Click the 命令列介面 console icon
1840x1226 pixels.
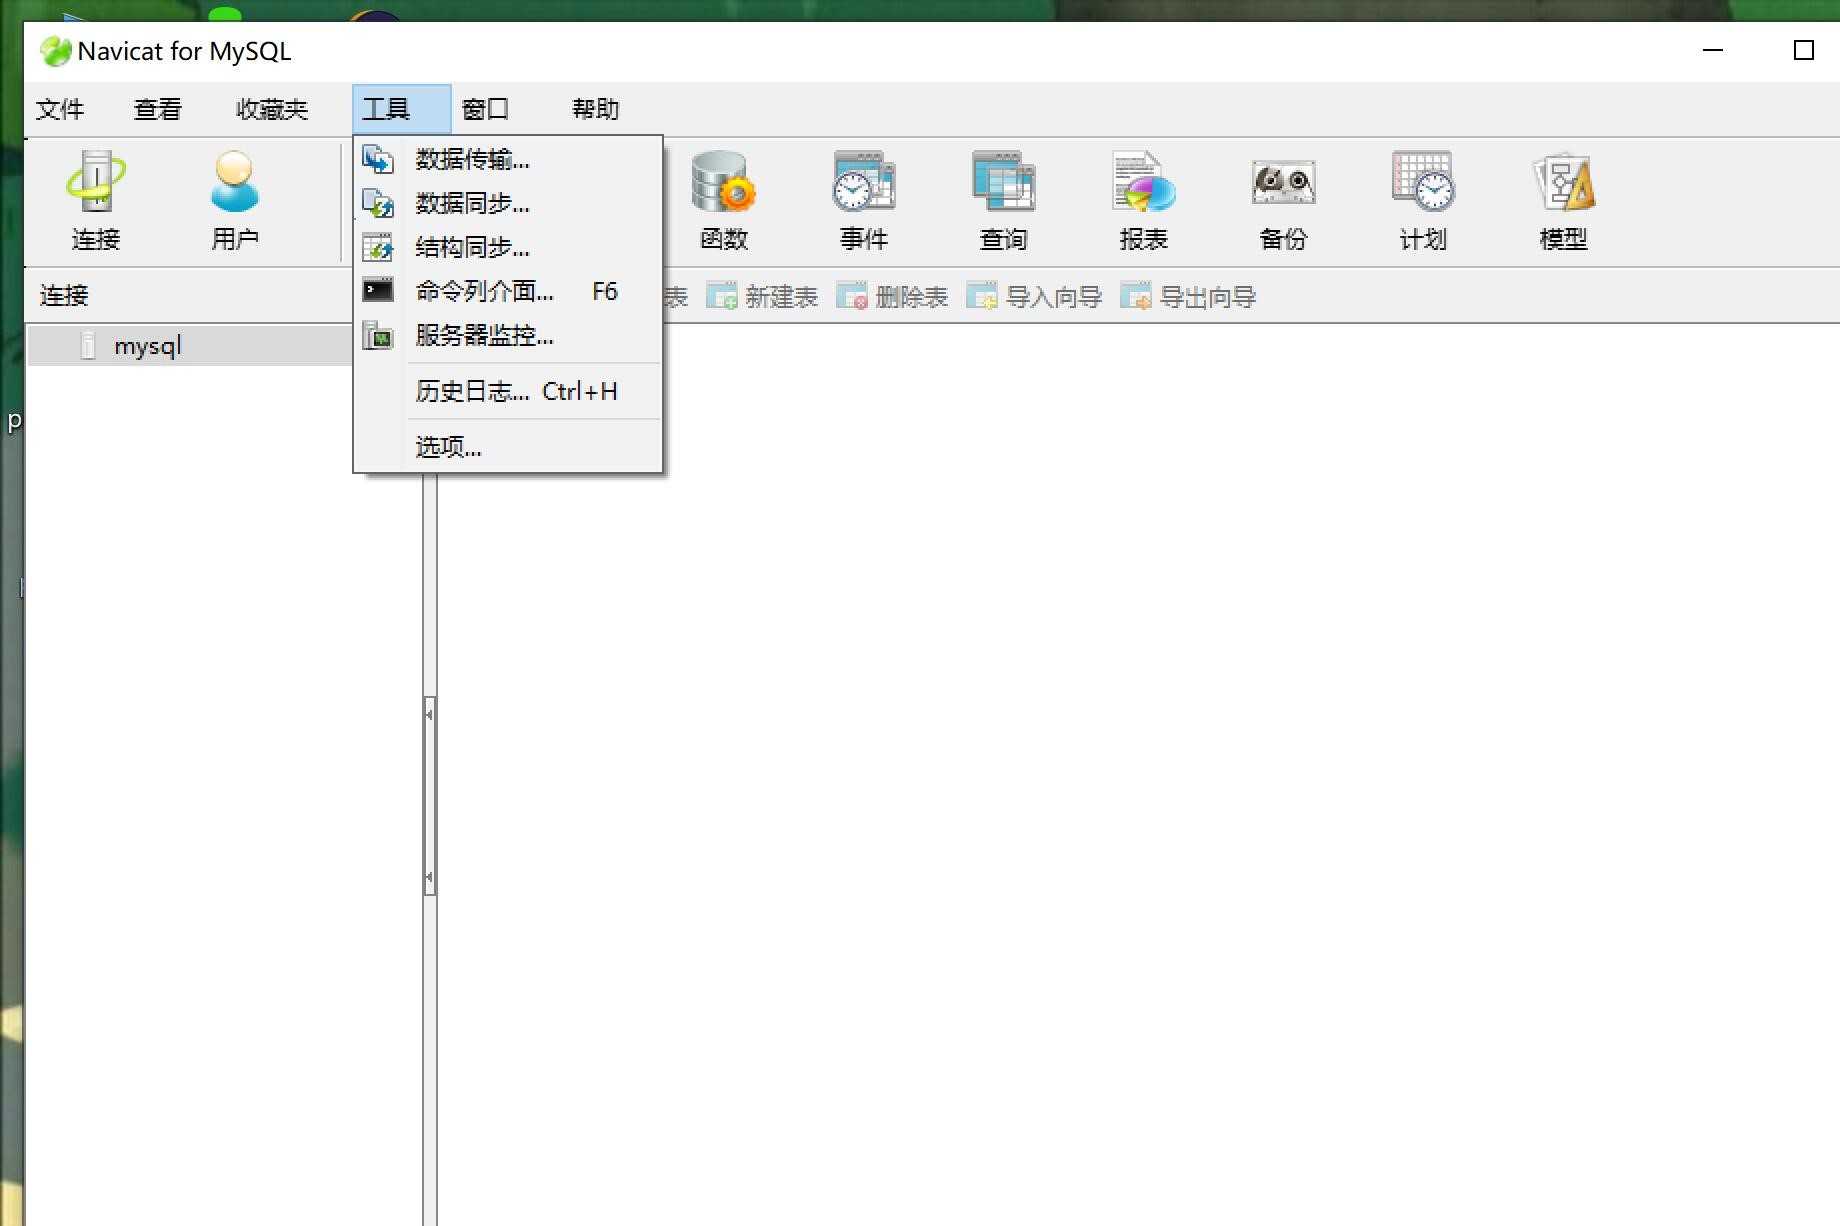coord(378,290)
